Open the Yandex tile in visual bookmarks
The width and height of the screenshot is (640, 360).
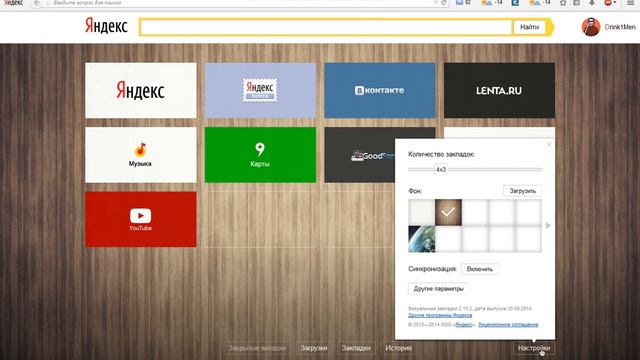click(141, 90)
